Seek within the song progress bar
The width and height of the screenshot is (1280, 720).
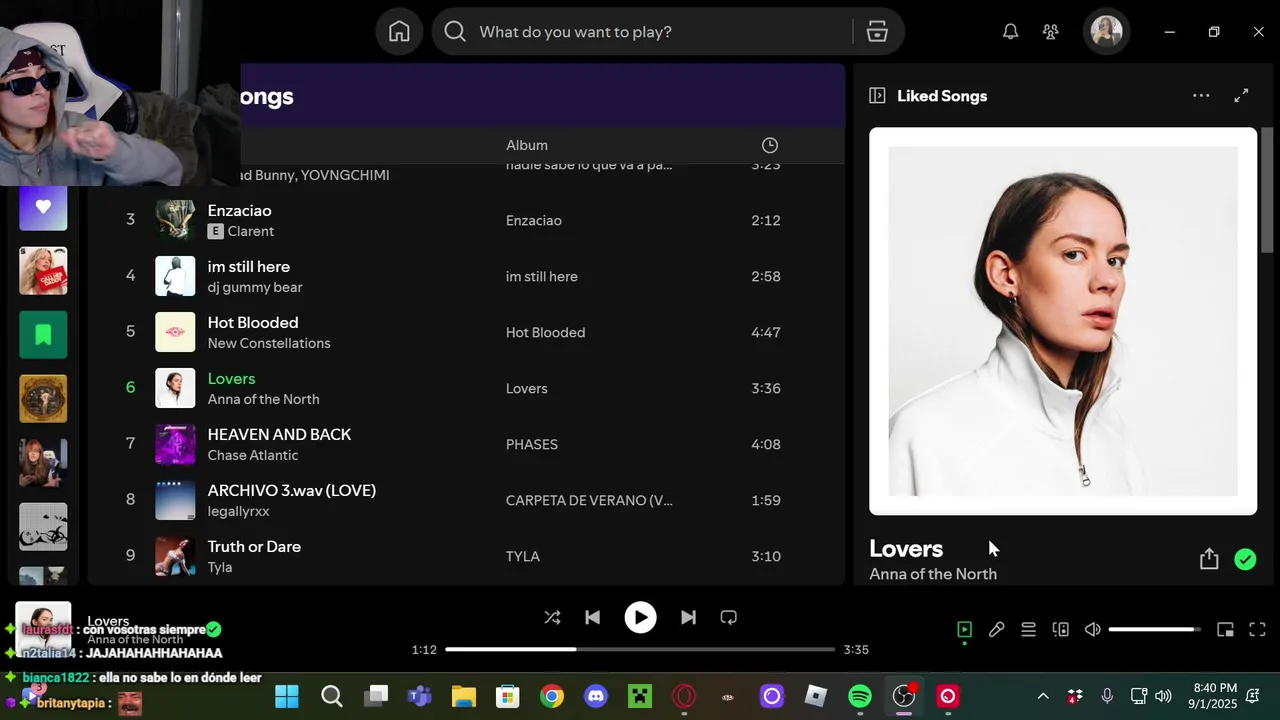[640, 649]
